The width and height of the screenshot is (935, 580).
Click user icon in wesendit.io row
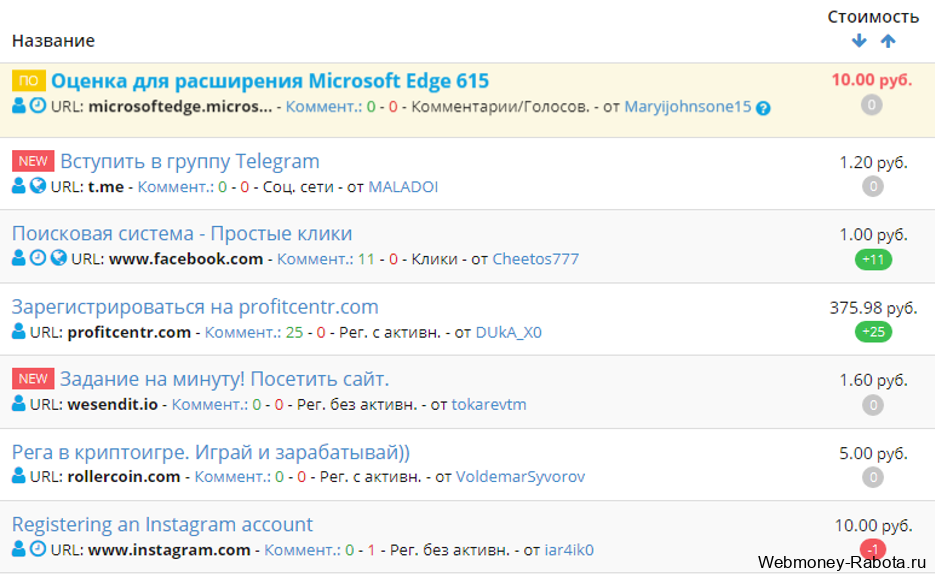click(19, 404)
